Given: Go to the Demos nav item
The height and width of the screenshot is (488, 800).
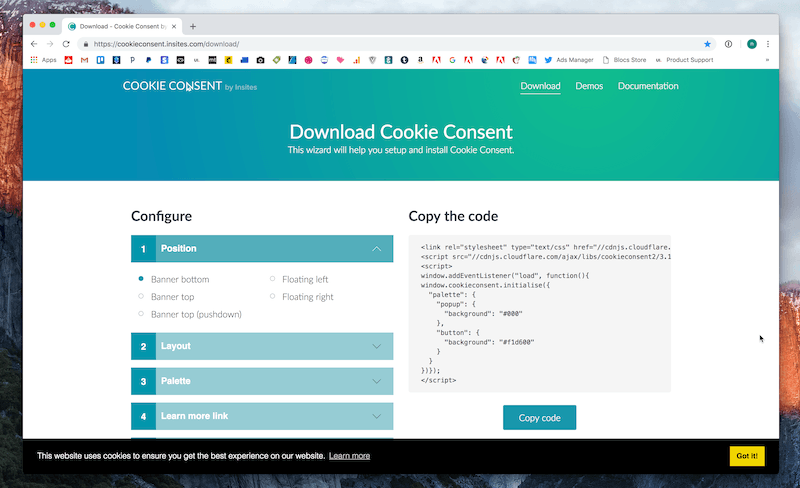Looking at the screenshot, I should (589, 86).
